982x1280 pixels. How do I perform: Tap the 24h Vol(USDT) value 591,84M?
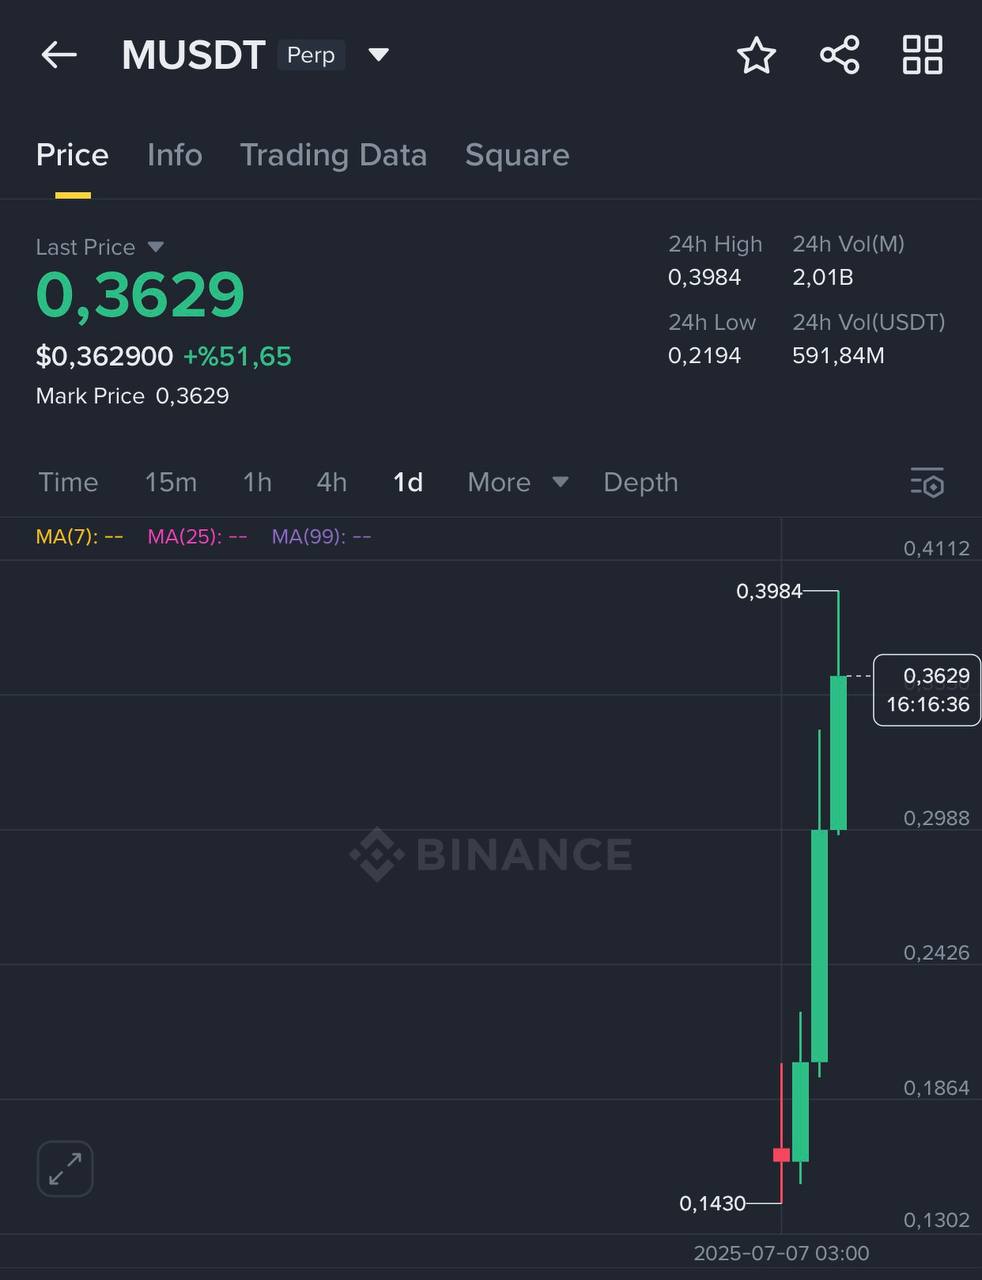838,355
